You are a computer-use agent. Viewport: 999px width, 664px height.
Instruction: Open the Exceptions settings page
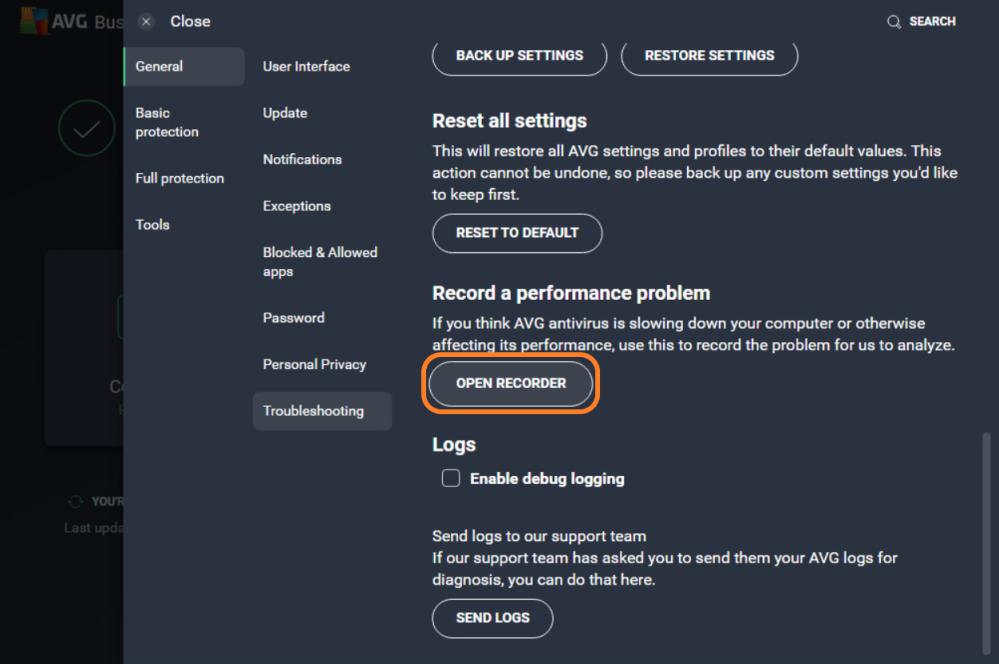296,205
